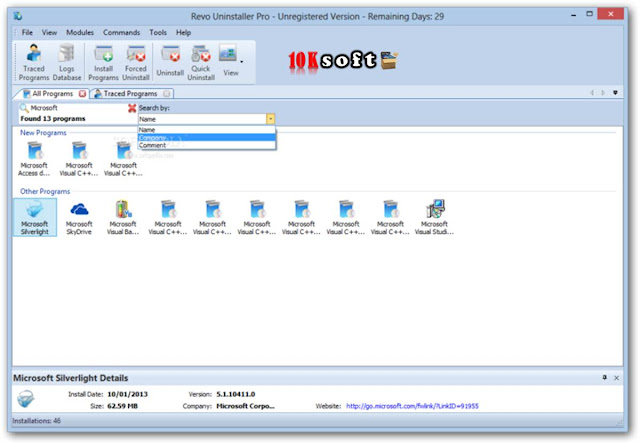The width and height of the screenshot is (640, 444).
Task: Click the version value 5.1.10411.0
Action: pyautogui.click(x=236, y=394)
